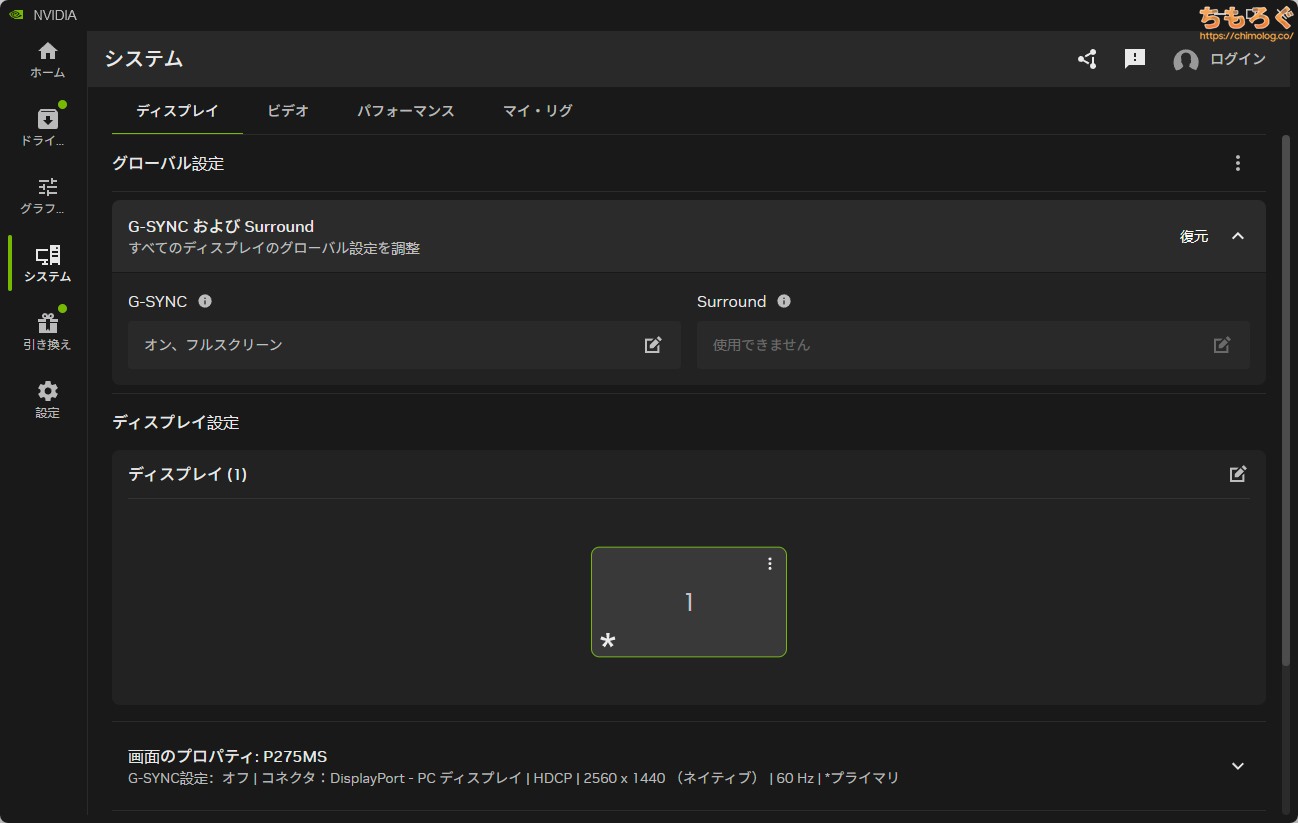Click the G-SYNC info icon
This screenshot has height=823, width=1298.
point(205,301)
